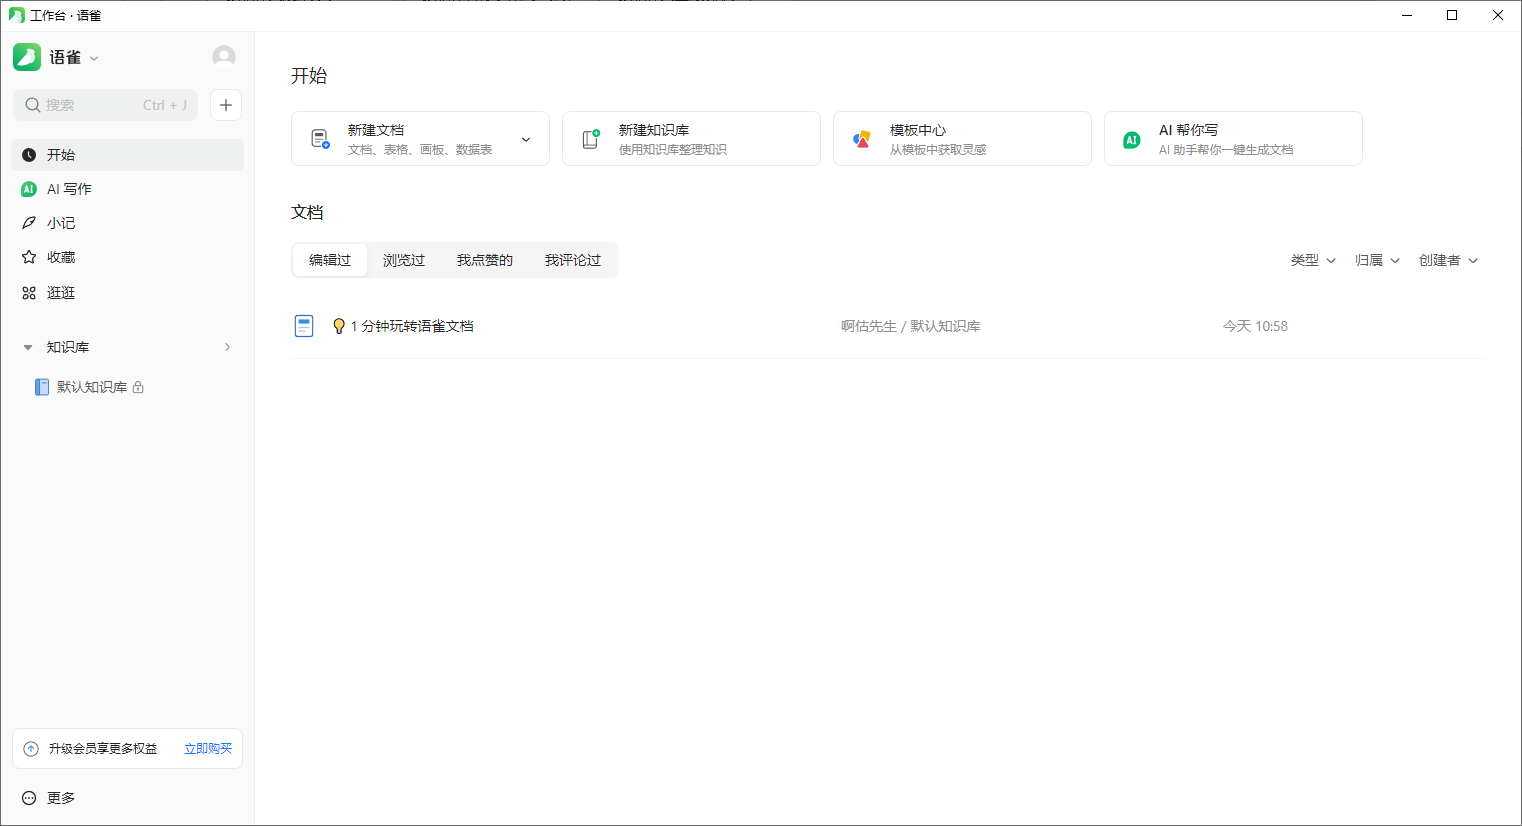Expand the 新建文档 dropdown arrow

point(526,139)
